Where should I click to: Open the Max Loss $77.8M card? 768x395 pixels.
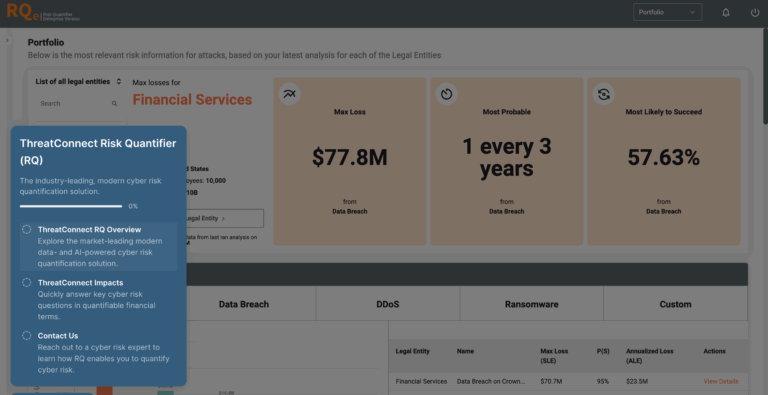[x=350, y=161]
